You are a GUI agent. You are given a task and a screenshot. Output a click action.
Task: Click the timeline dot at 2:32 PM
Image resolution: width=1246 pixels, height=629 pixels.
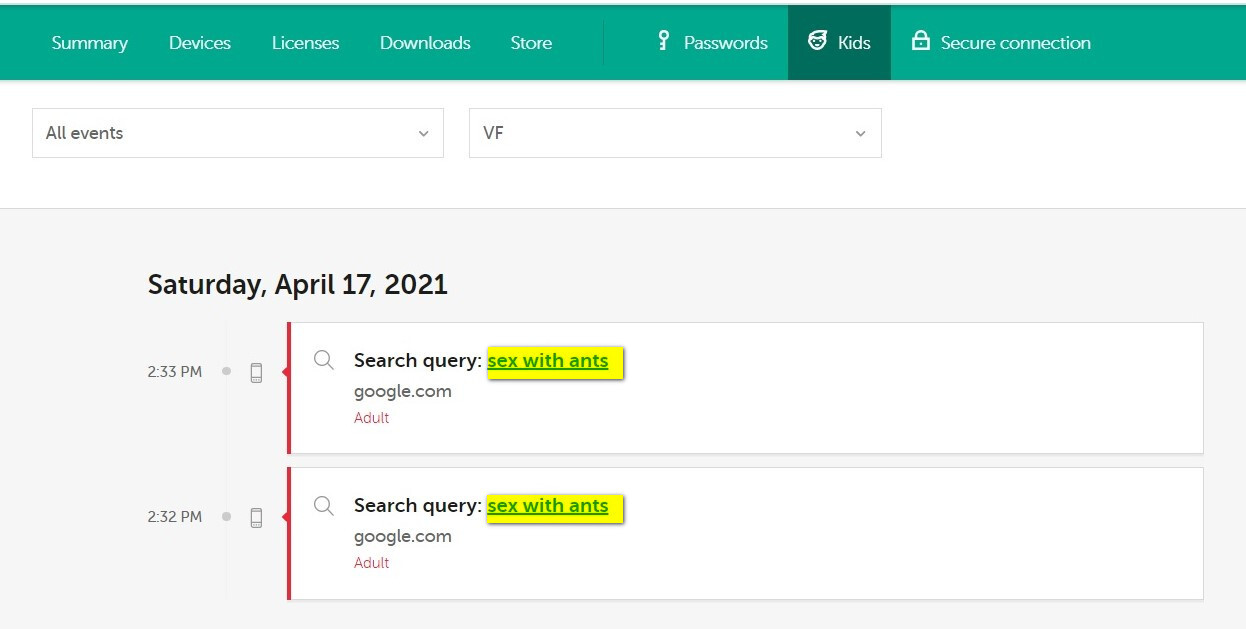(226, 516)
